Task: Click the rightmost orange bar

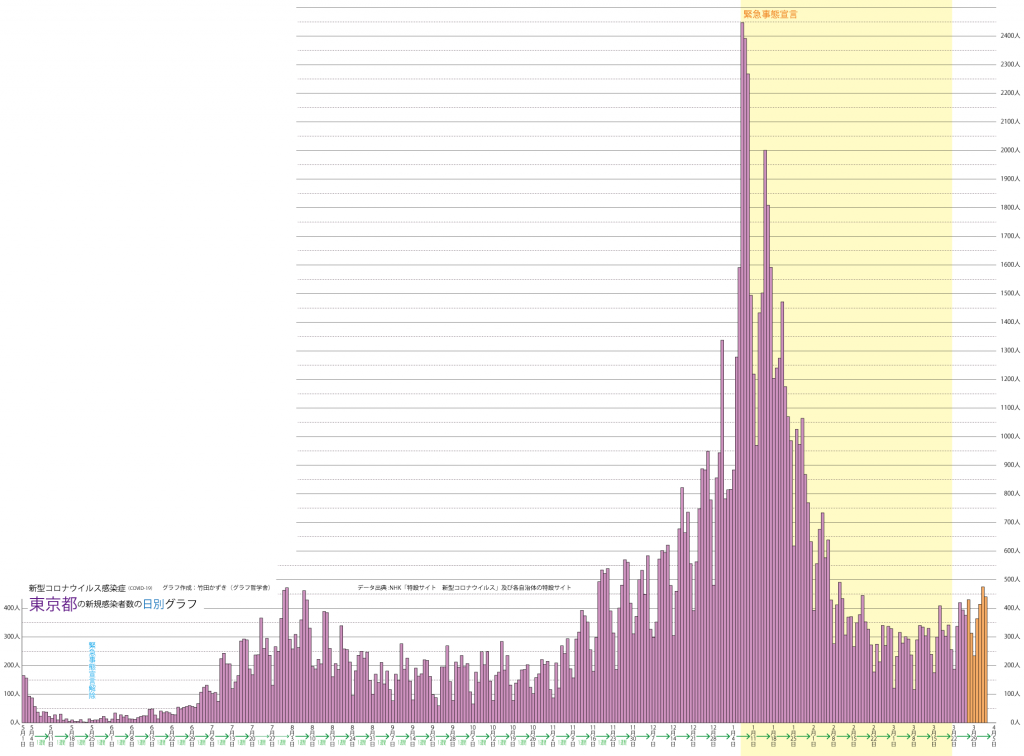Action: [986, 660]
